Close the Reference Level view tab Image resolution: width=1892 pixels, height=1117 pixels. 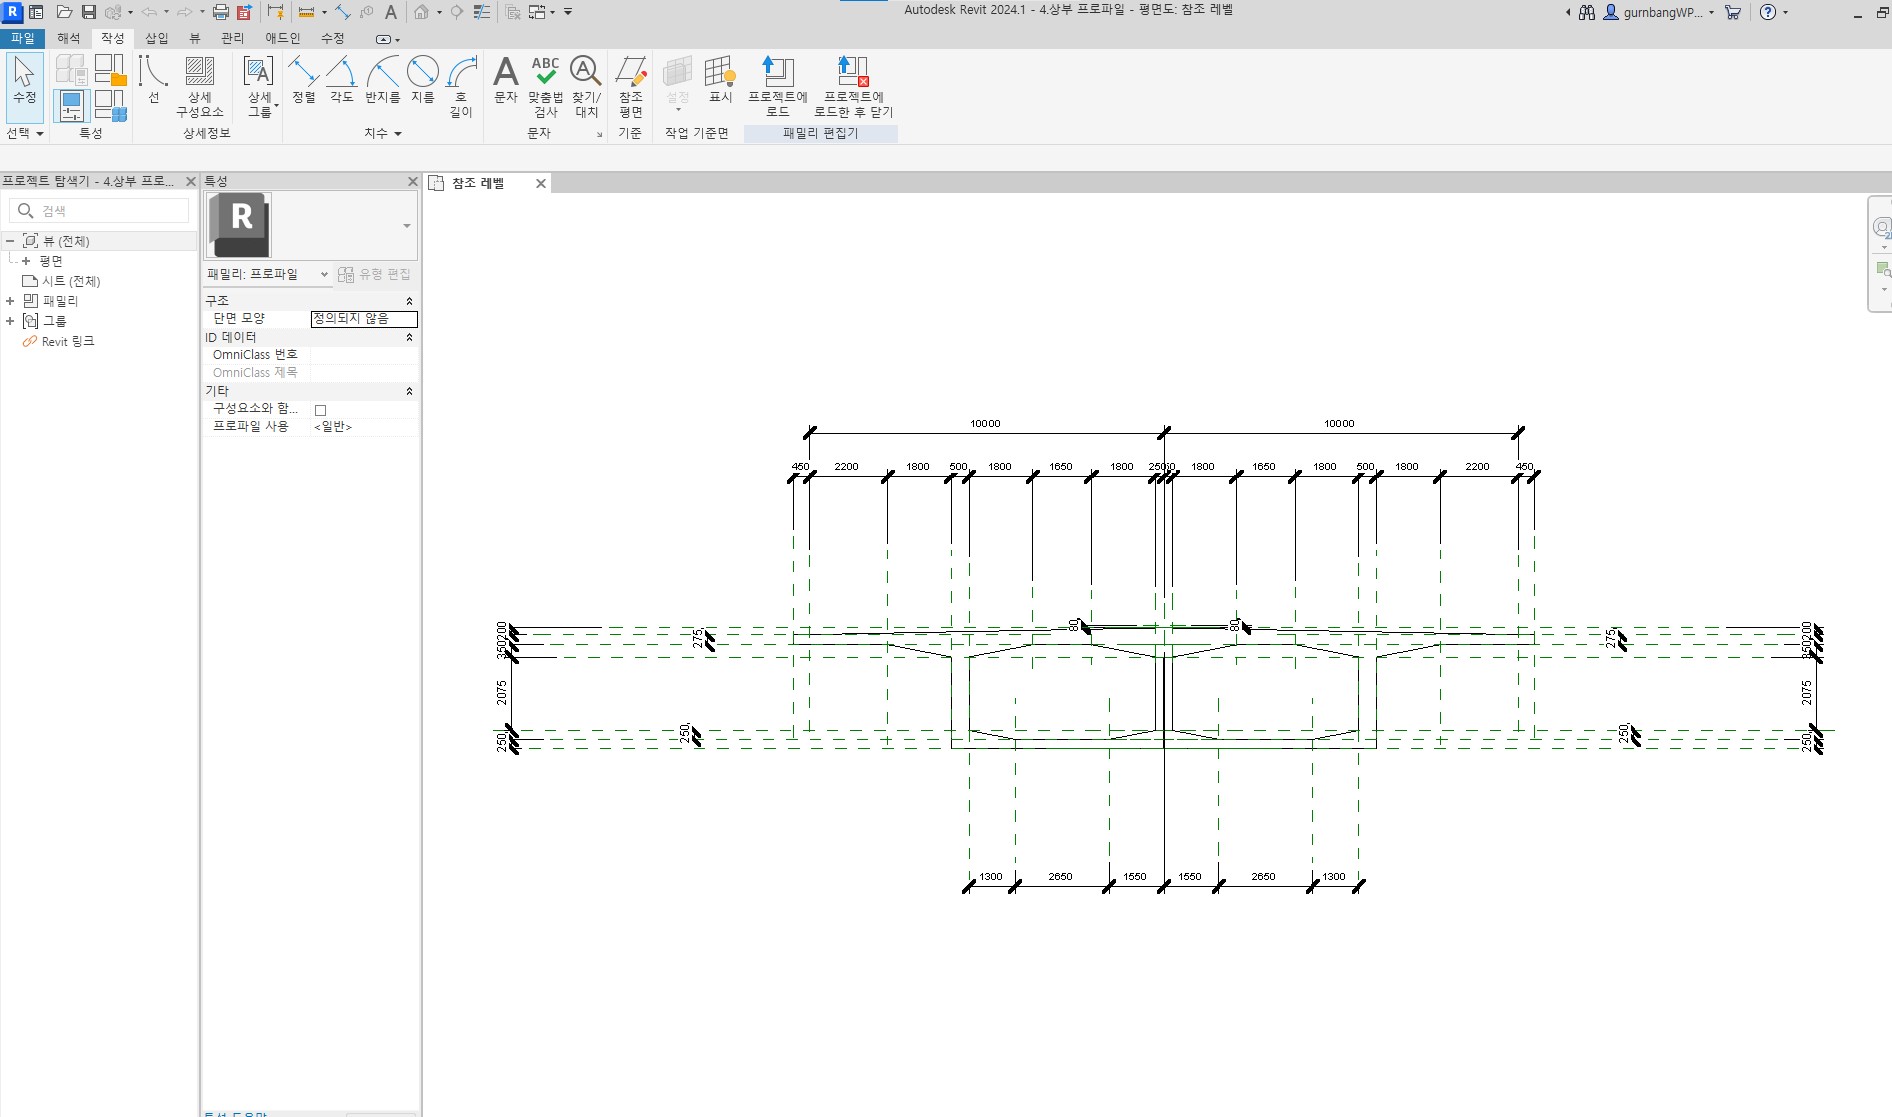point(541,183)
